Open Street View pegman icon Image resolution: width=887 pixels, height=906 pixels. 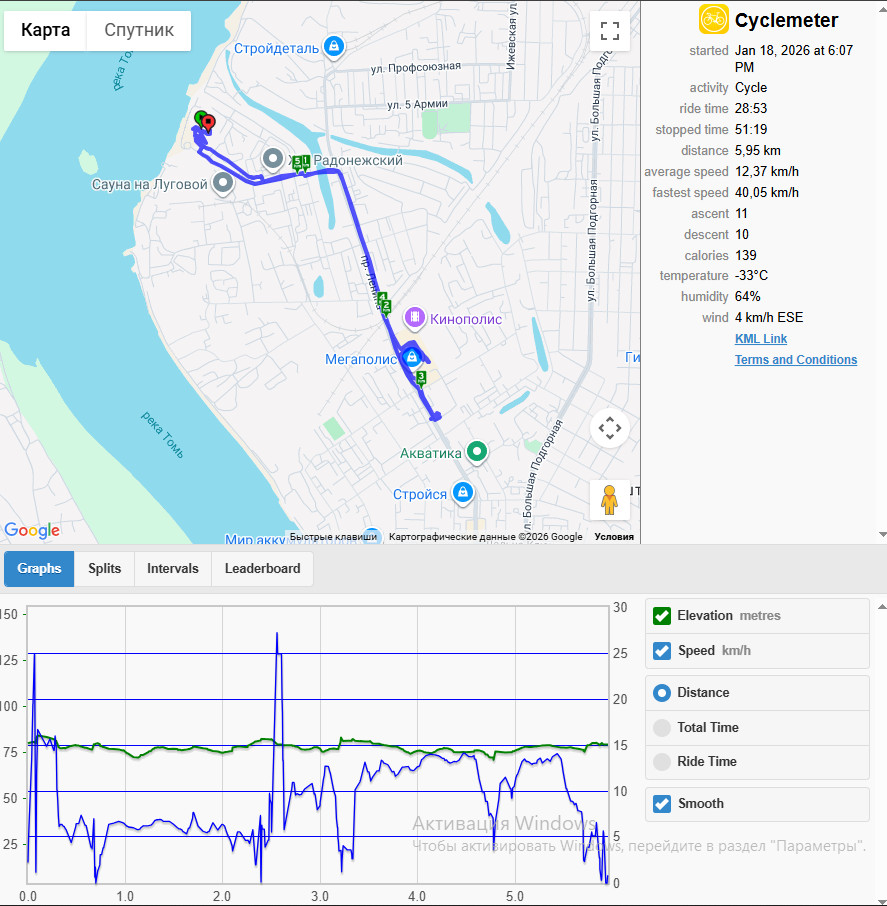tap(610, 500)
